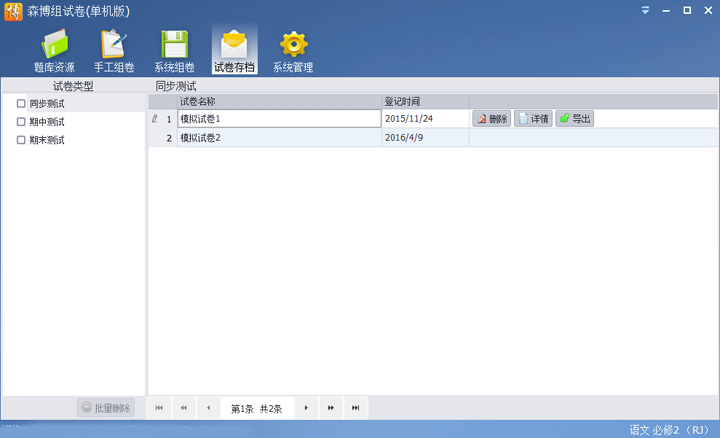
Task: Click the 模拟试卷1 name edit field
Action: pos(279,119)
